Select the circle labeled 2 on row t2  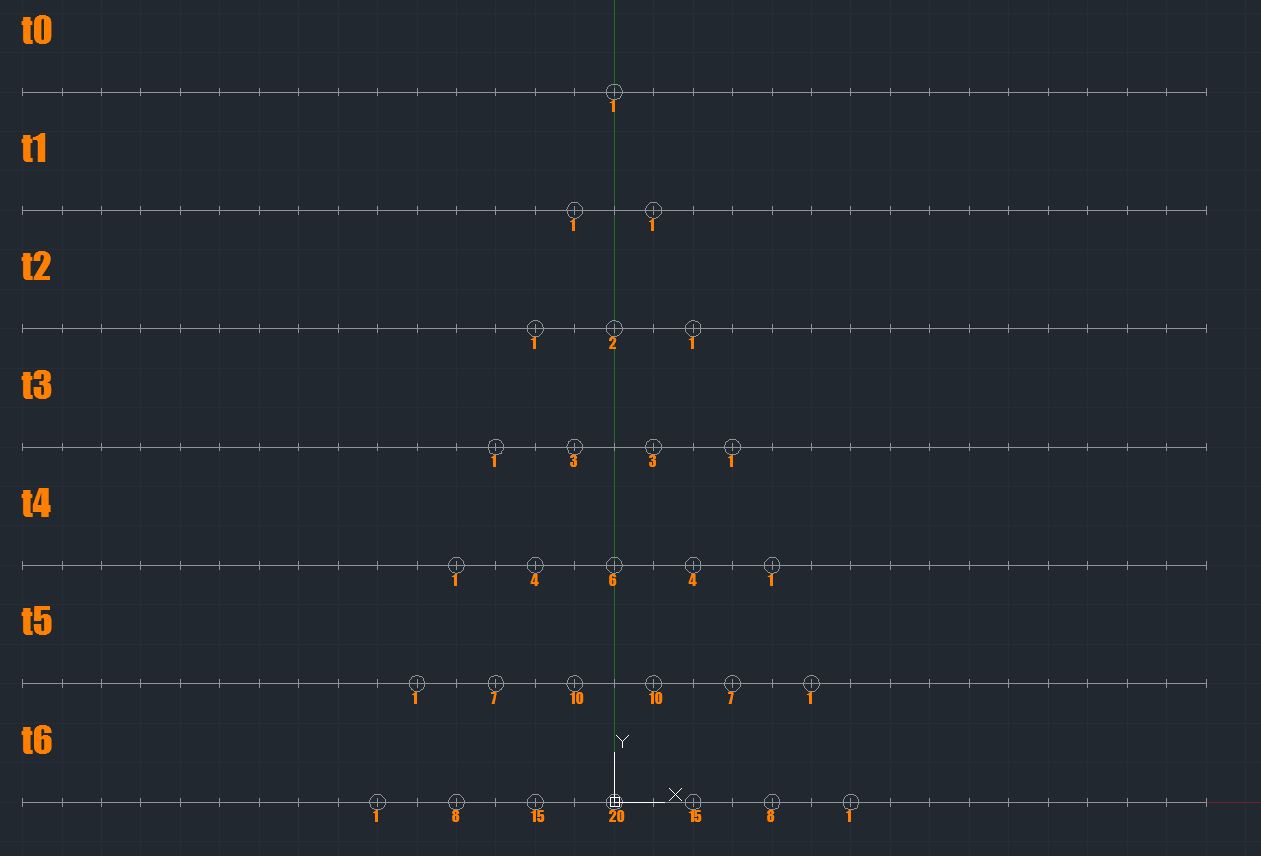coord(614,328)
